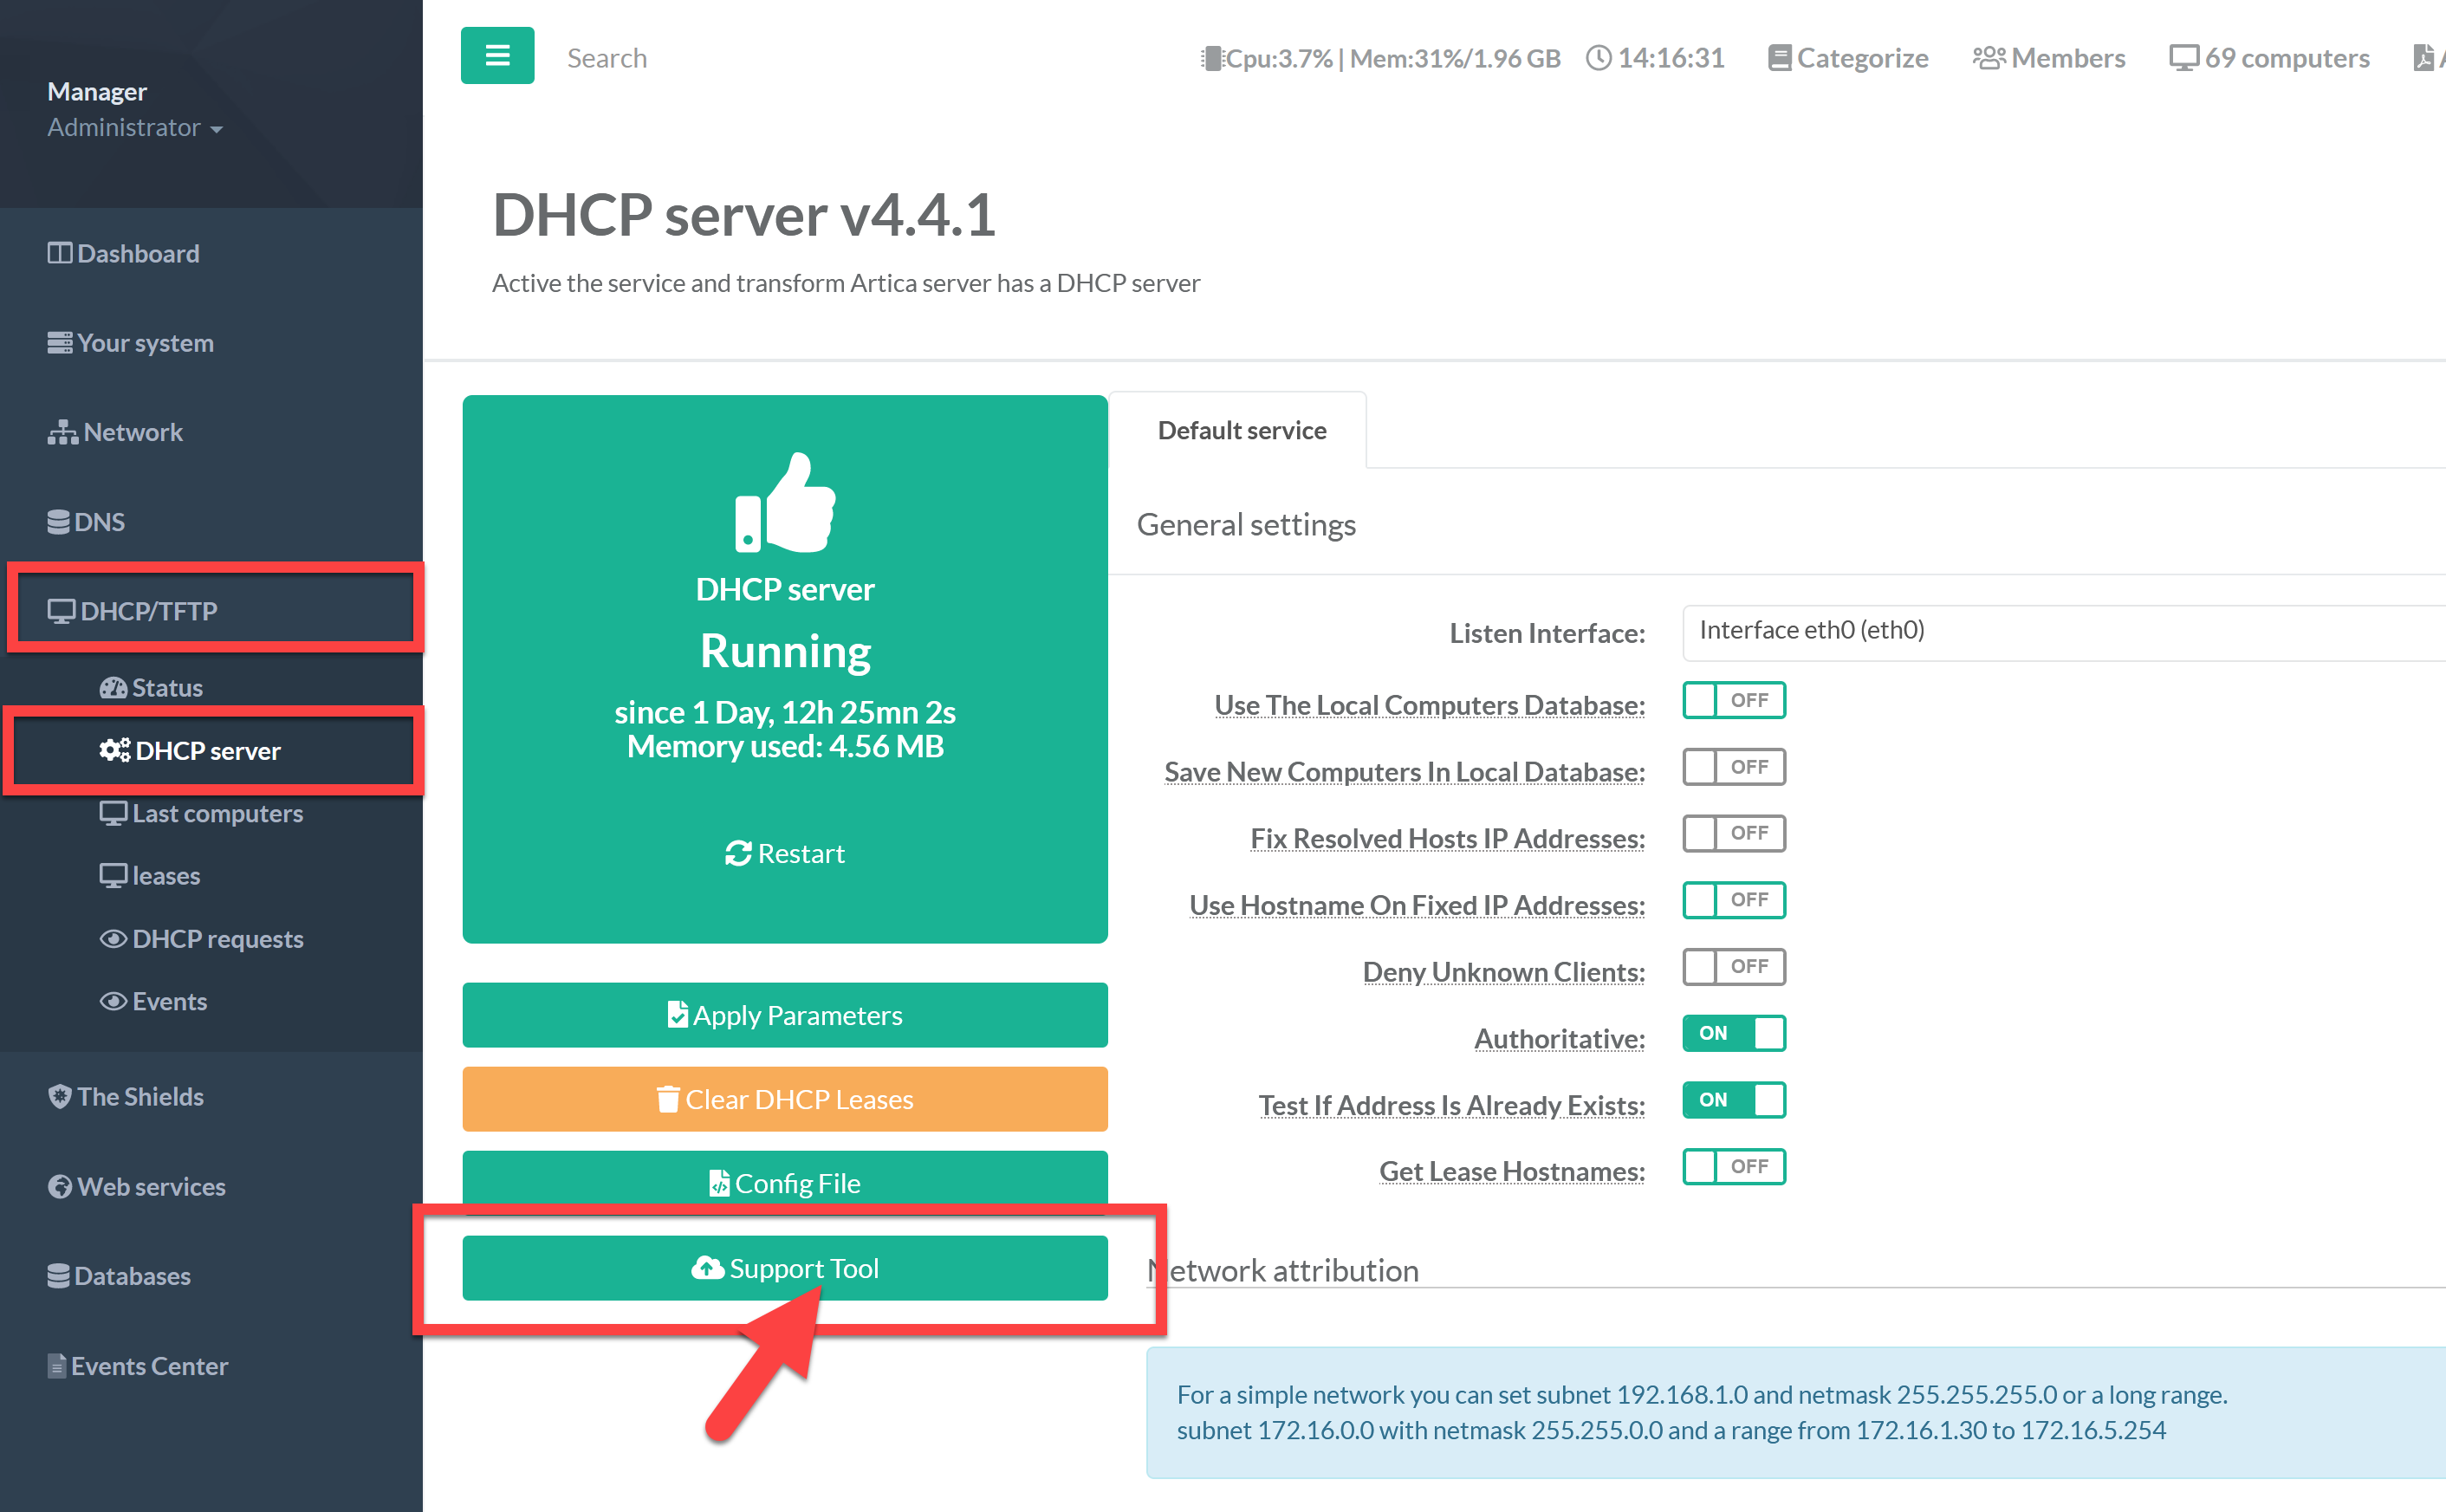Collapse the DHCP/TFTP sidebar section
Screen dimensions: 2446x1512
pyautogui.click(x=148, y=610)
